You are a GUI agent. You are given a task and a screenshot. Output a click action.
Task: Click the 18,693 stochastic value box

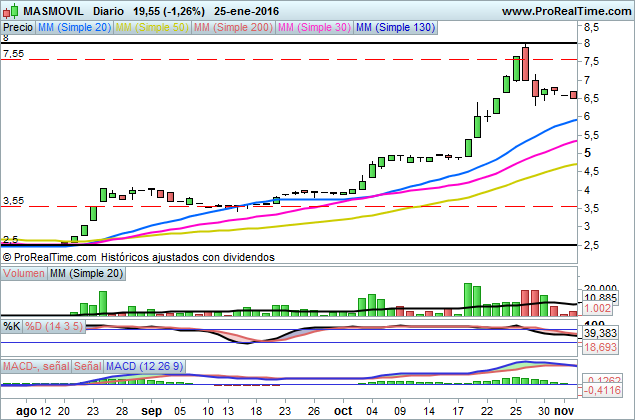pos(601,347)
